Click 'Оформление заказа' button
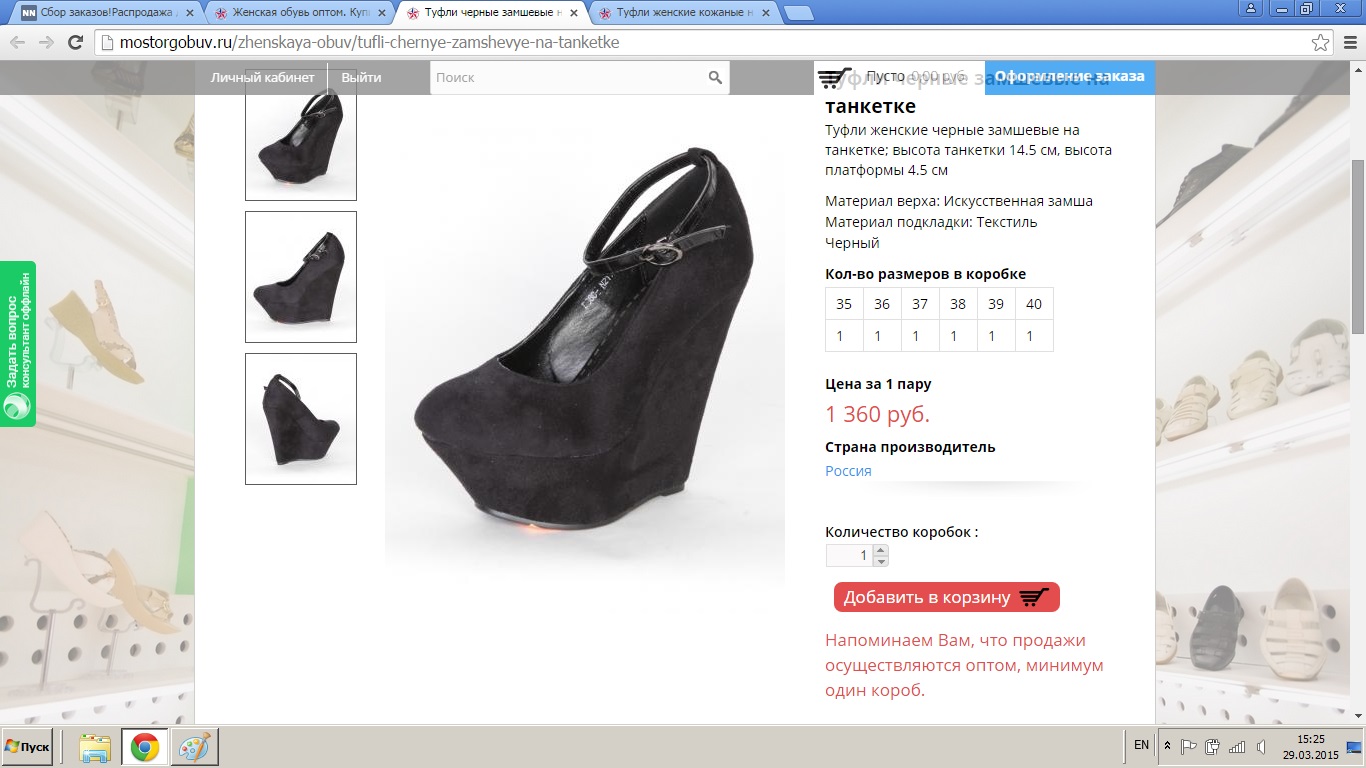Viewport: 1366px width, 768px height. click(1070, 76)
